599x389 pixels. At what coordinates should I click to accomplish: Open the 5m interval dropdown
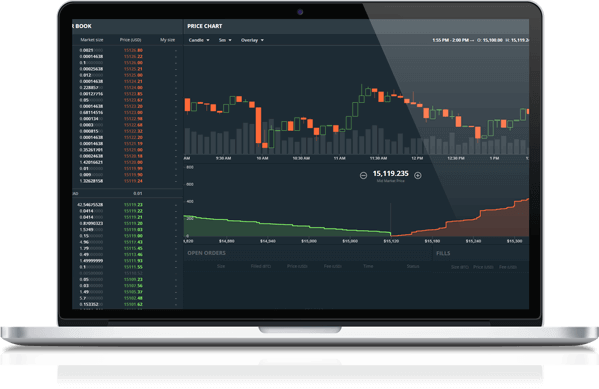coord(225,40)
